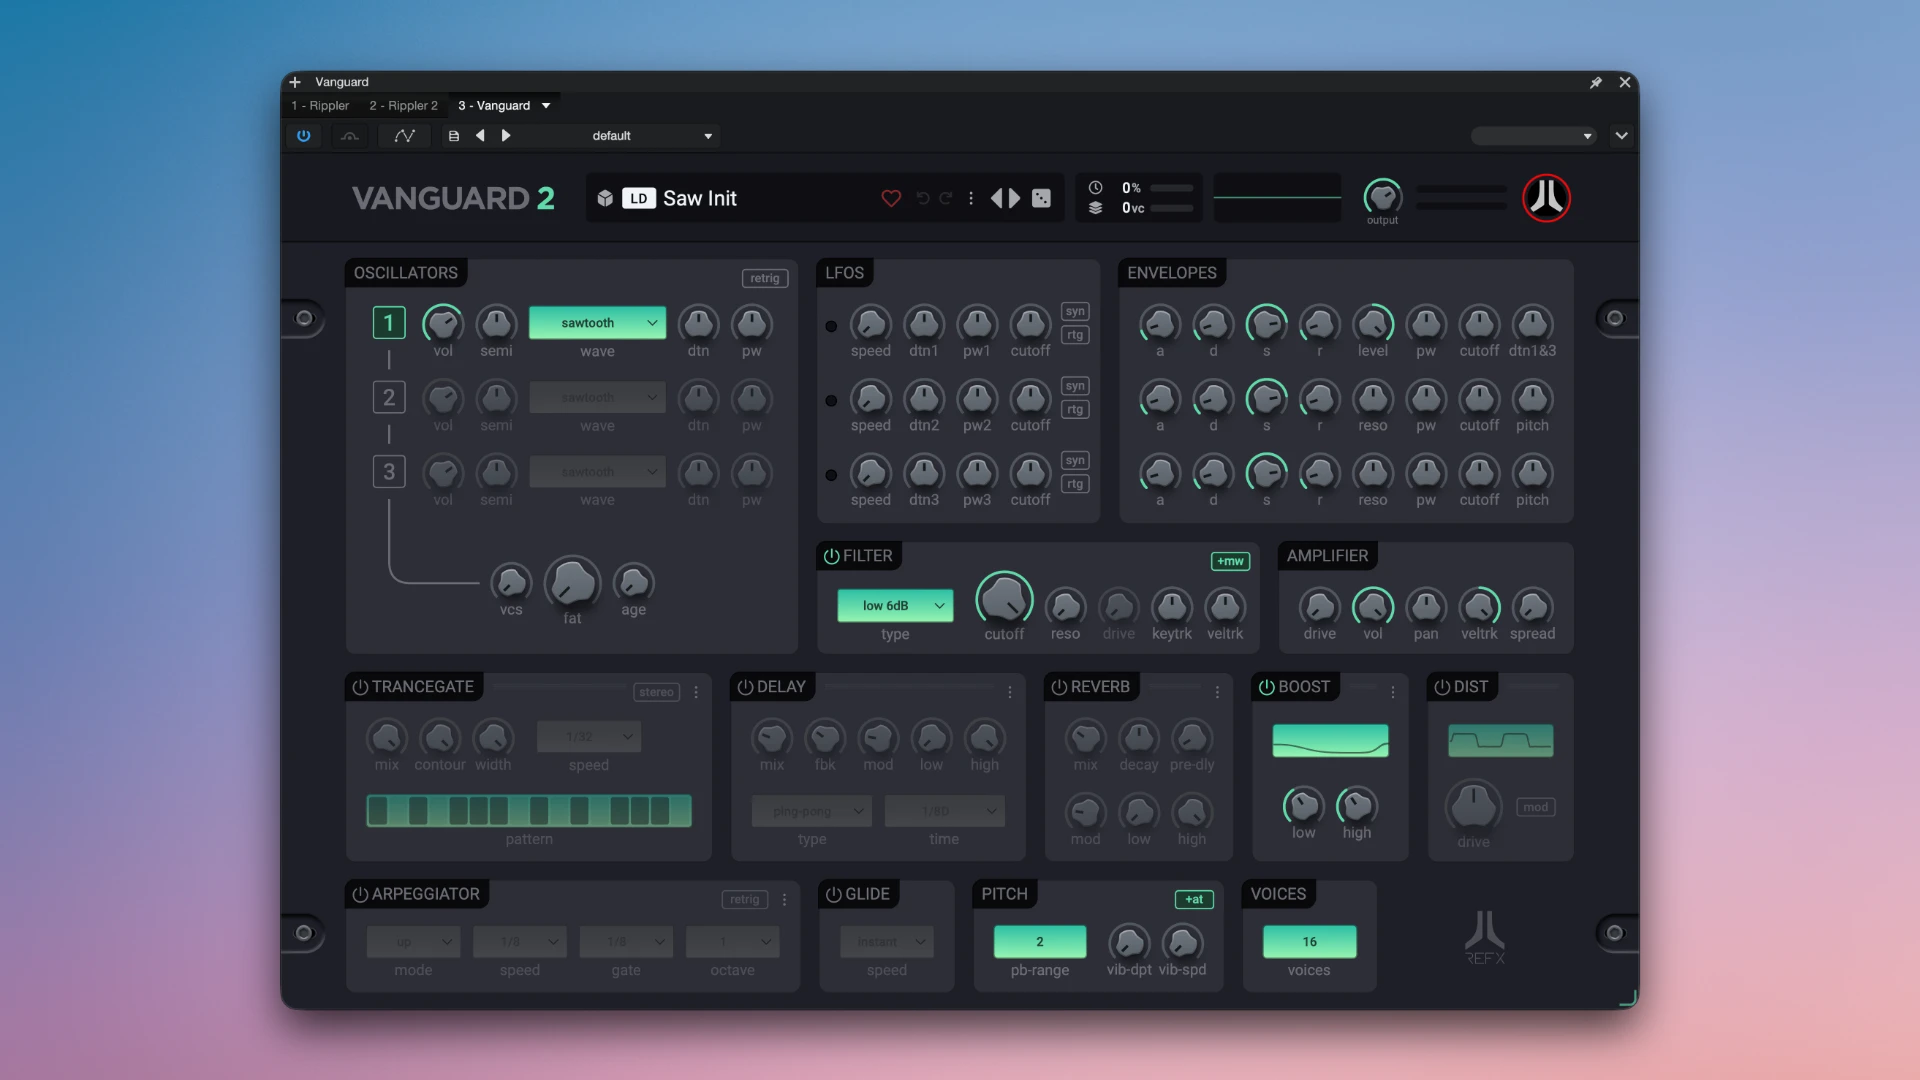Image resolution: width=1920 pixels, height=1080 pixels.
Task: Click the Saw Init preset name
Action: point(700,198)
